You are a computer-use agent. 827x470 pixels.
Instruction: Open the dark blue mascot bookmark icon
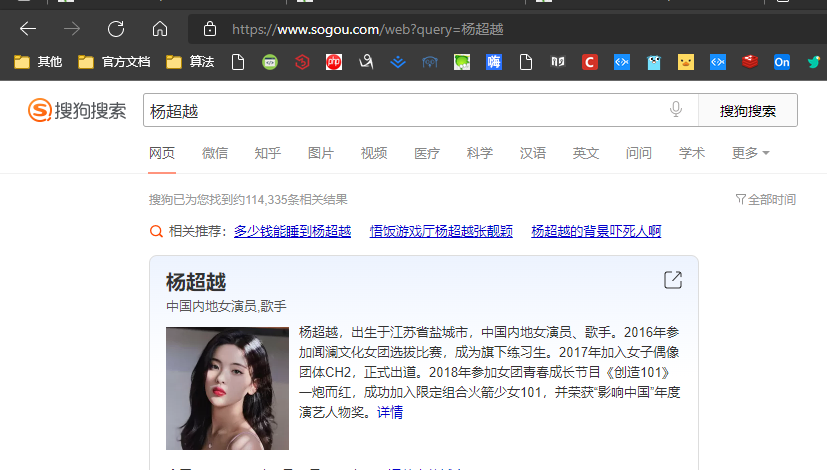click(x=430, y=62)
